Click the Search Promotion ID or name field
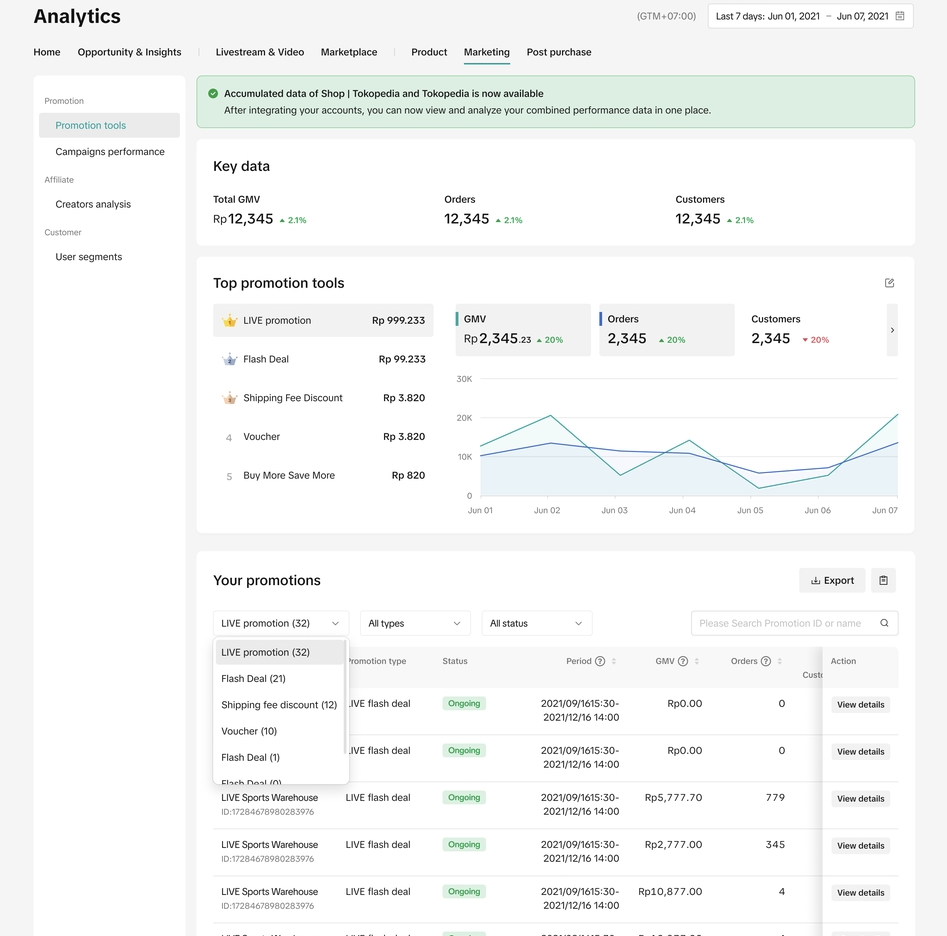 point(780,623)
